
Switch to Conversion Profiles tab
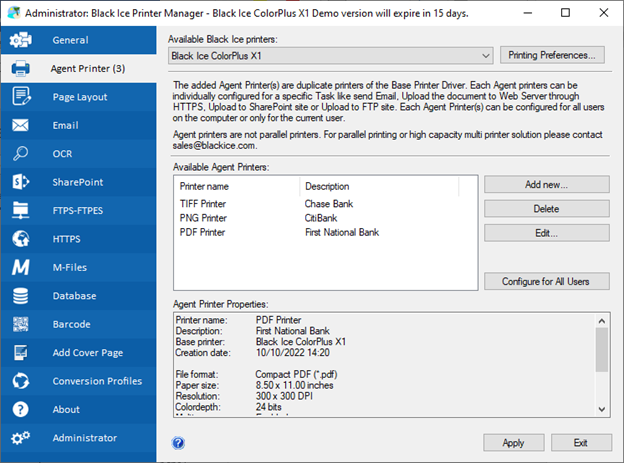pos(78,381)
